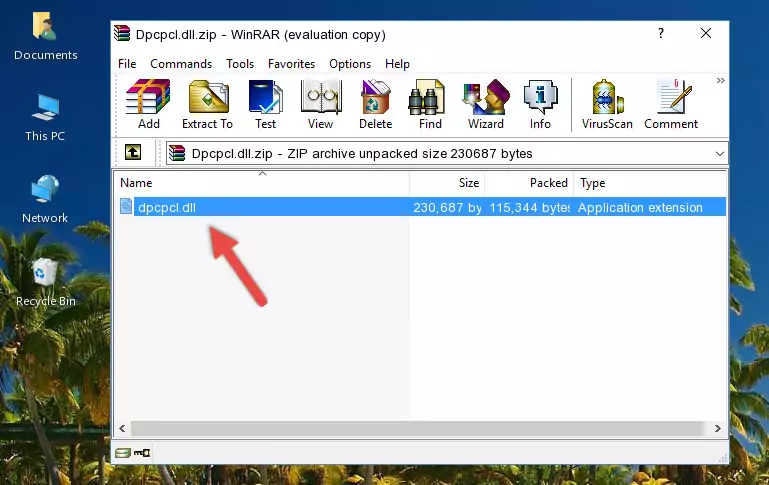Show archive Info
This screenshot has height=485, width=769.
pyautogui.click(x=540, y=104)
